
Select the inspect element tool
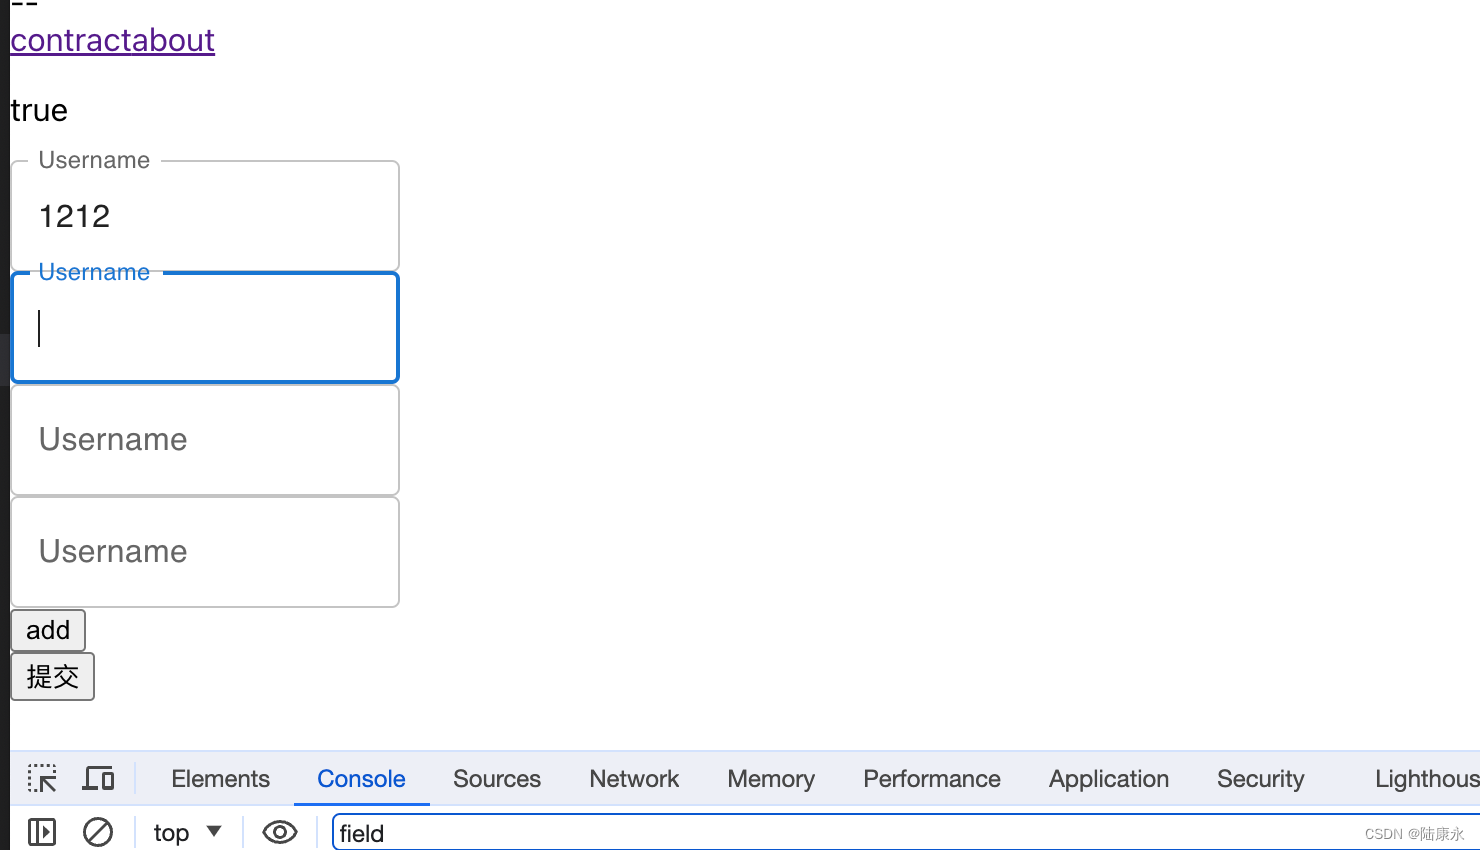[41, 778]
